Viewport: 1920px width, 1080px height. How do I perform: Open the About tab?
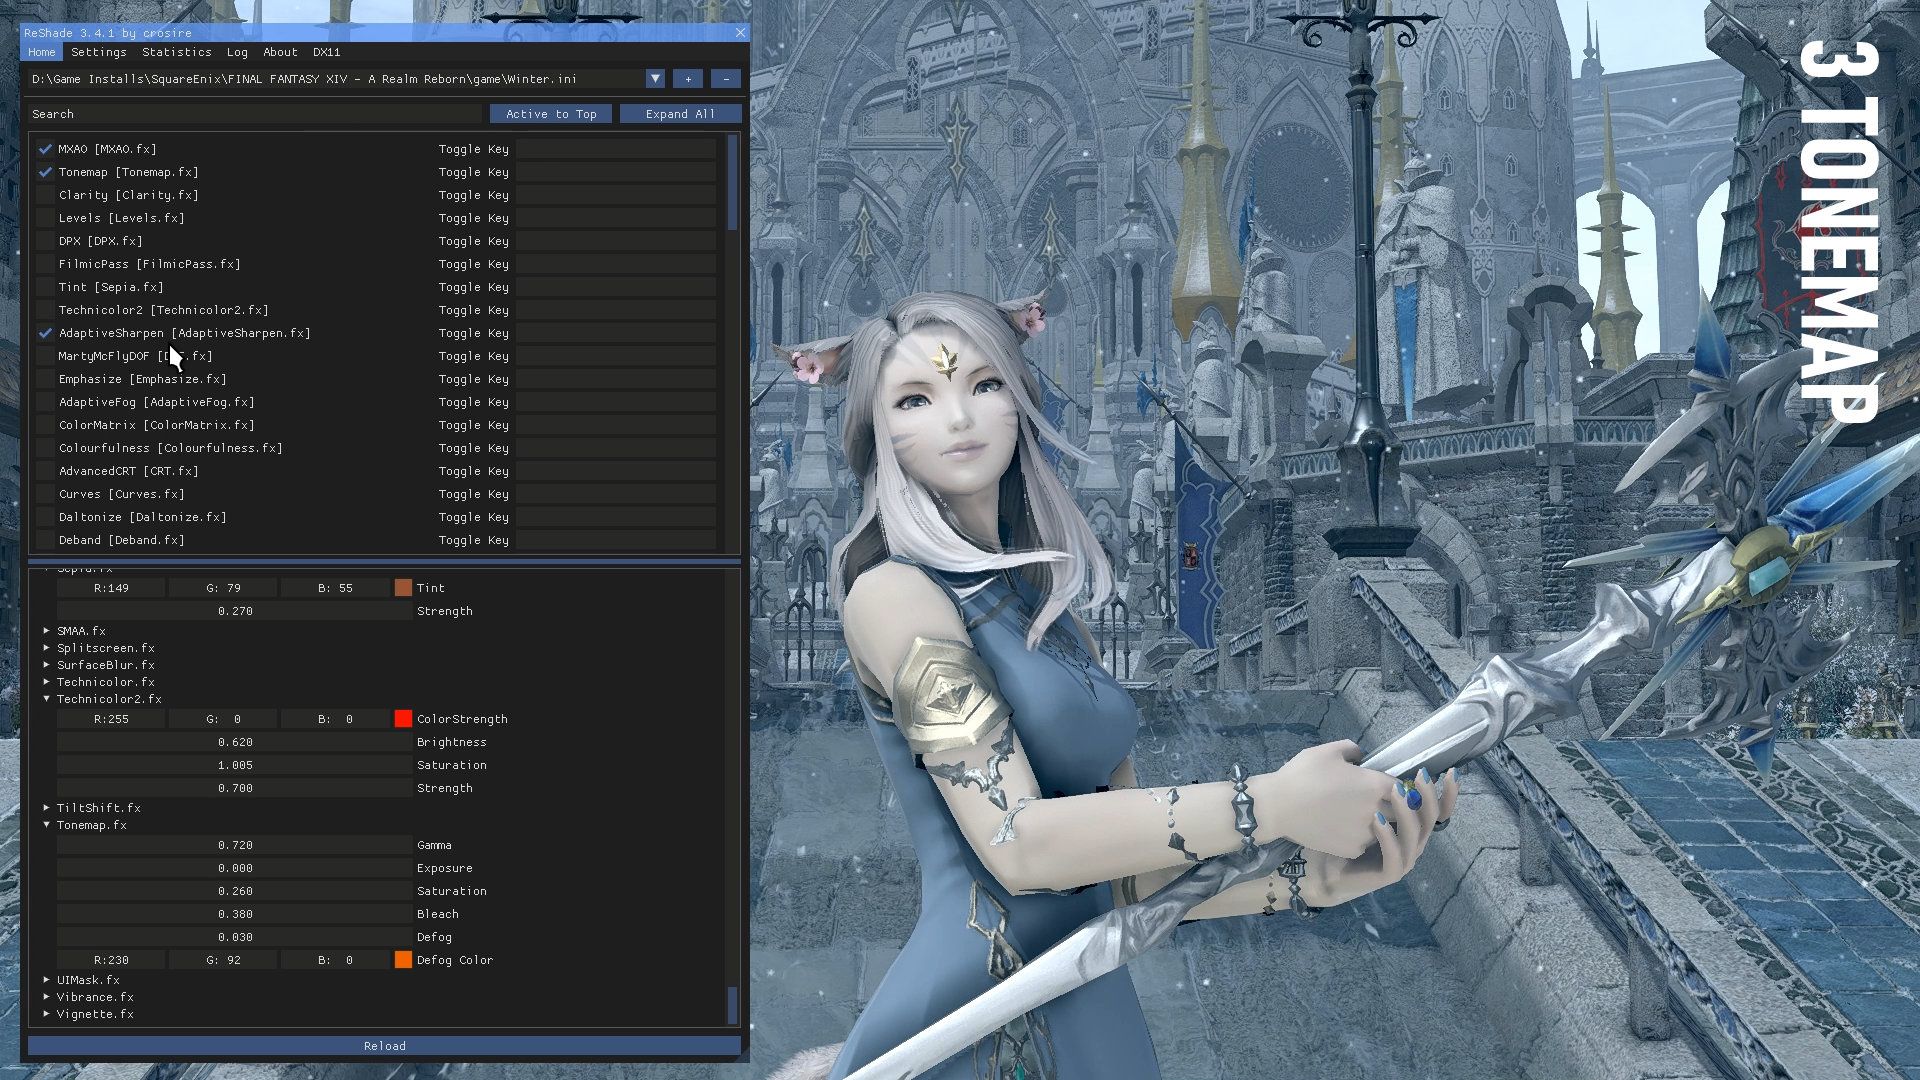[x=280, y=52]
